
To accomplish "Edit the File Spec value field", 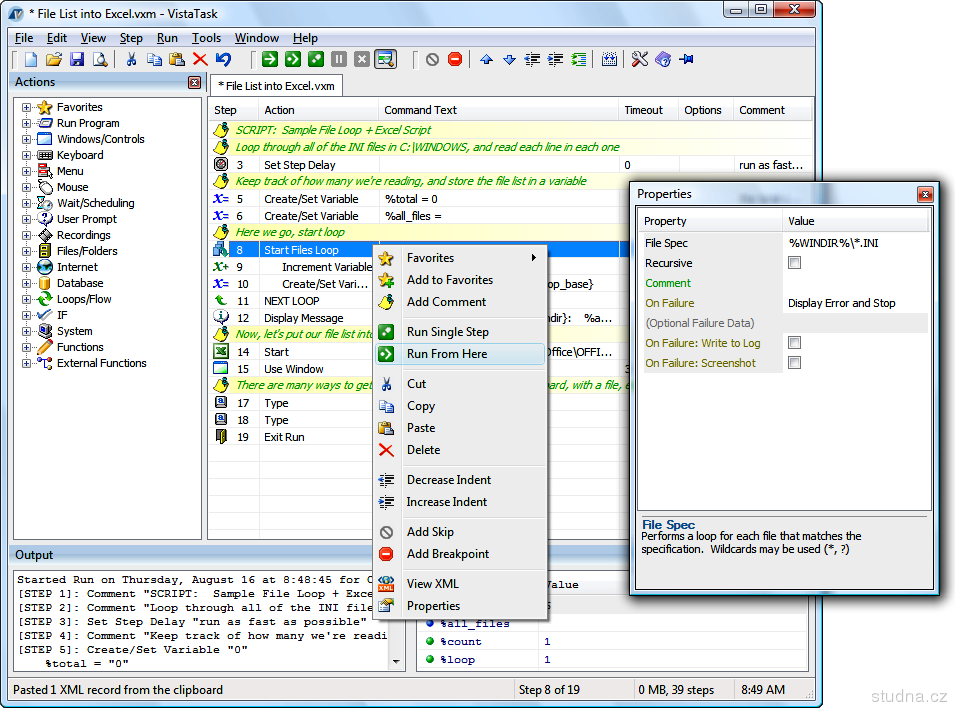I will coord(856,243).
